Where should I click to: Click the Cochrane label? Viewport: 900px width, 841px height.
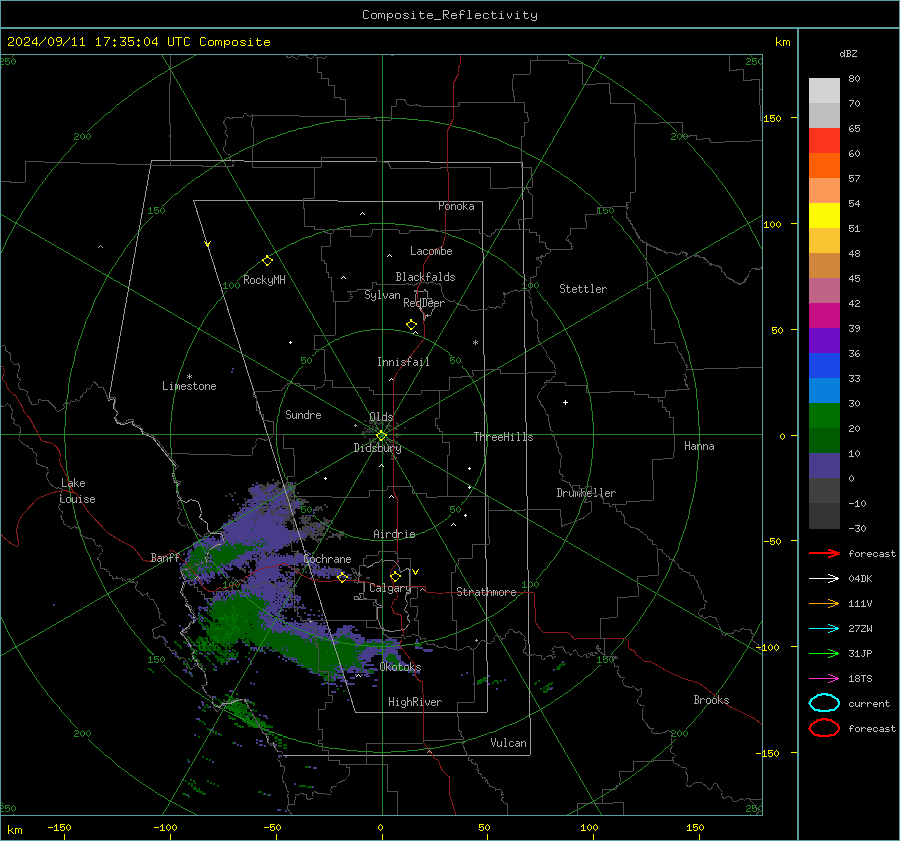click(x=327, y=559)
